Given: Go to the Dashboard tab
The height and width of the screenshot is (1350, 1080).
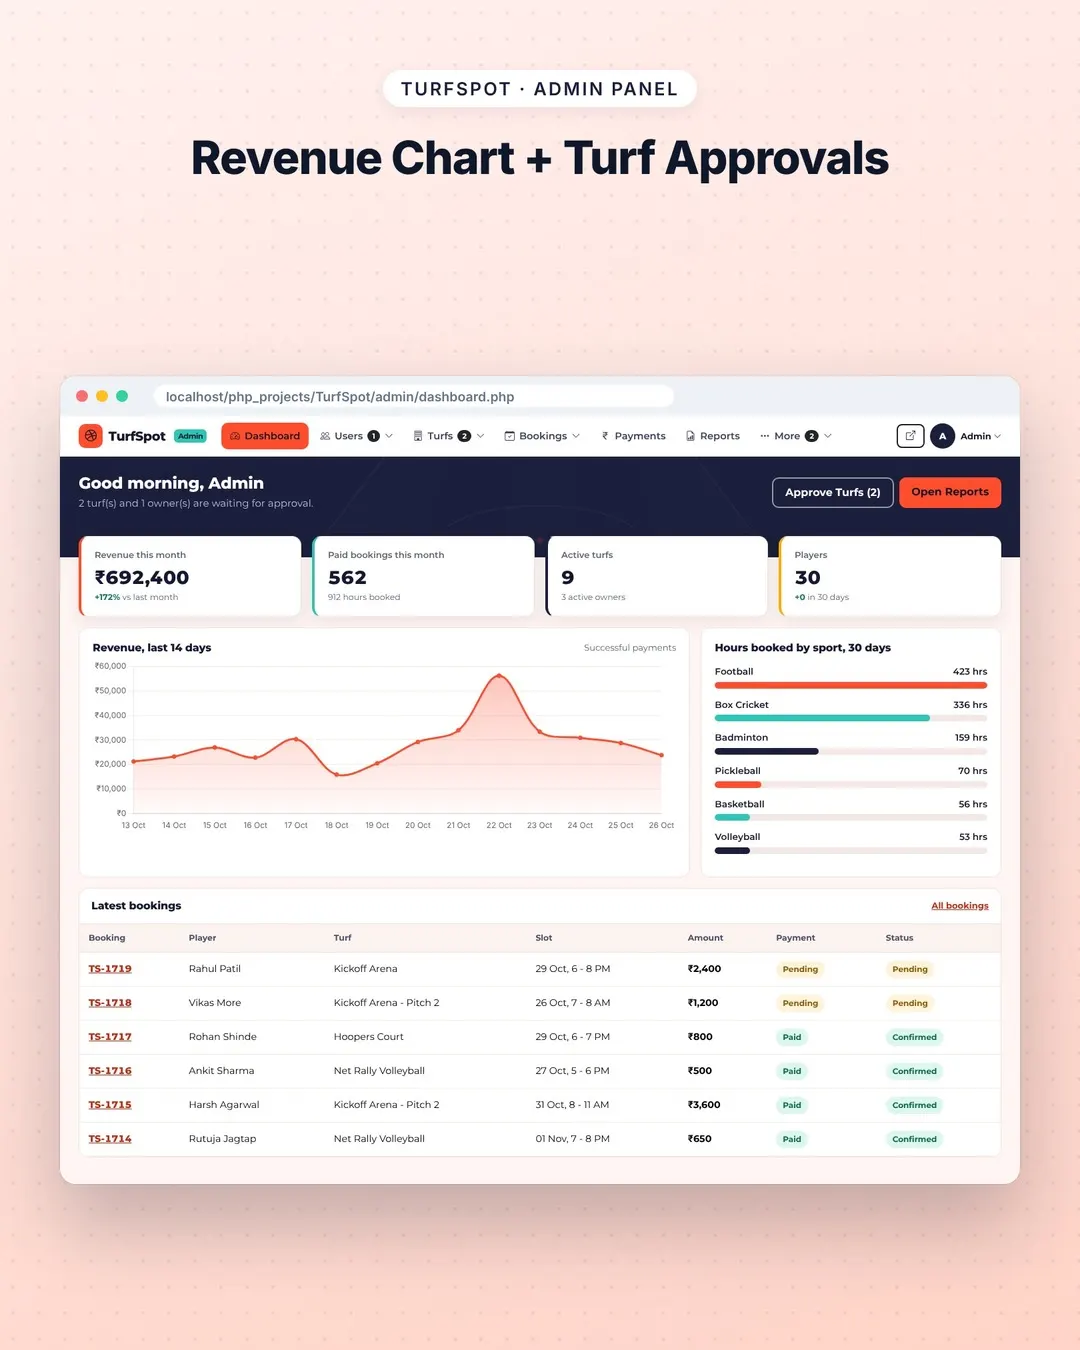Looking at the screenshot, I should (265, 436).
